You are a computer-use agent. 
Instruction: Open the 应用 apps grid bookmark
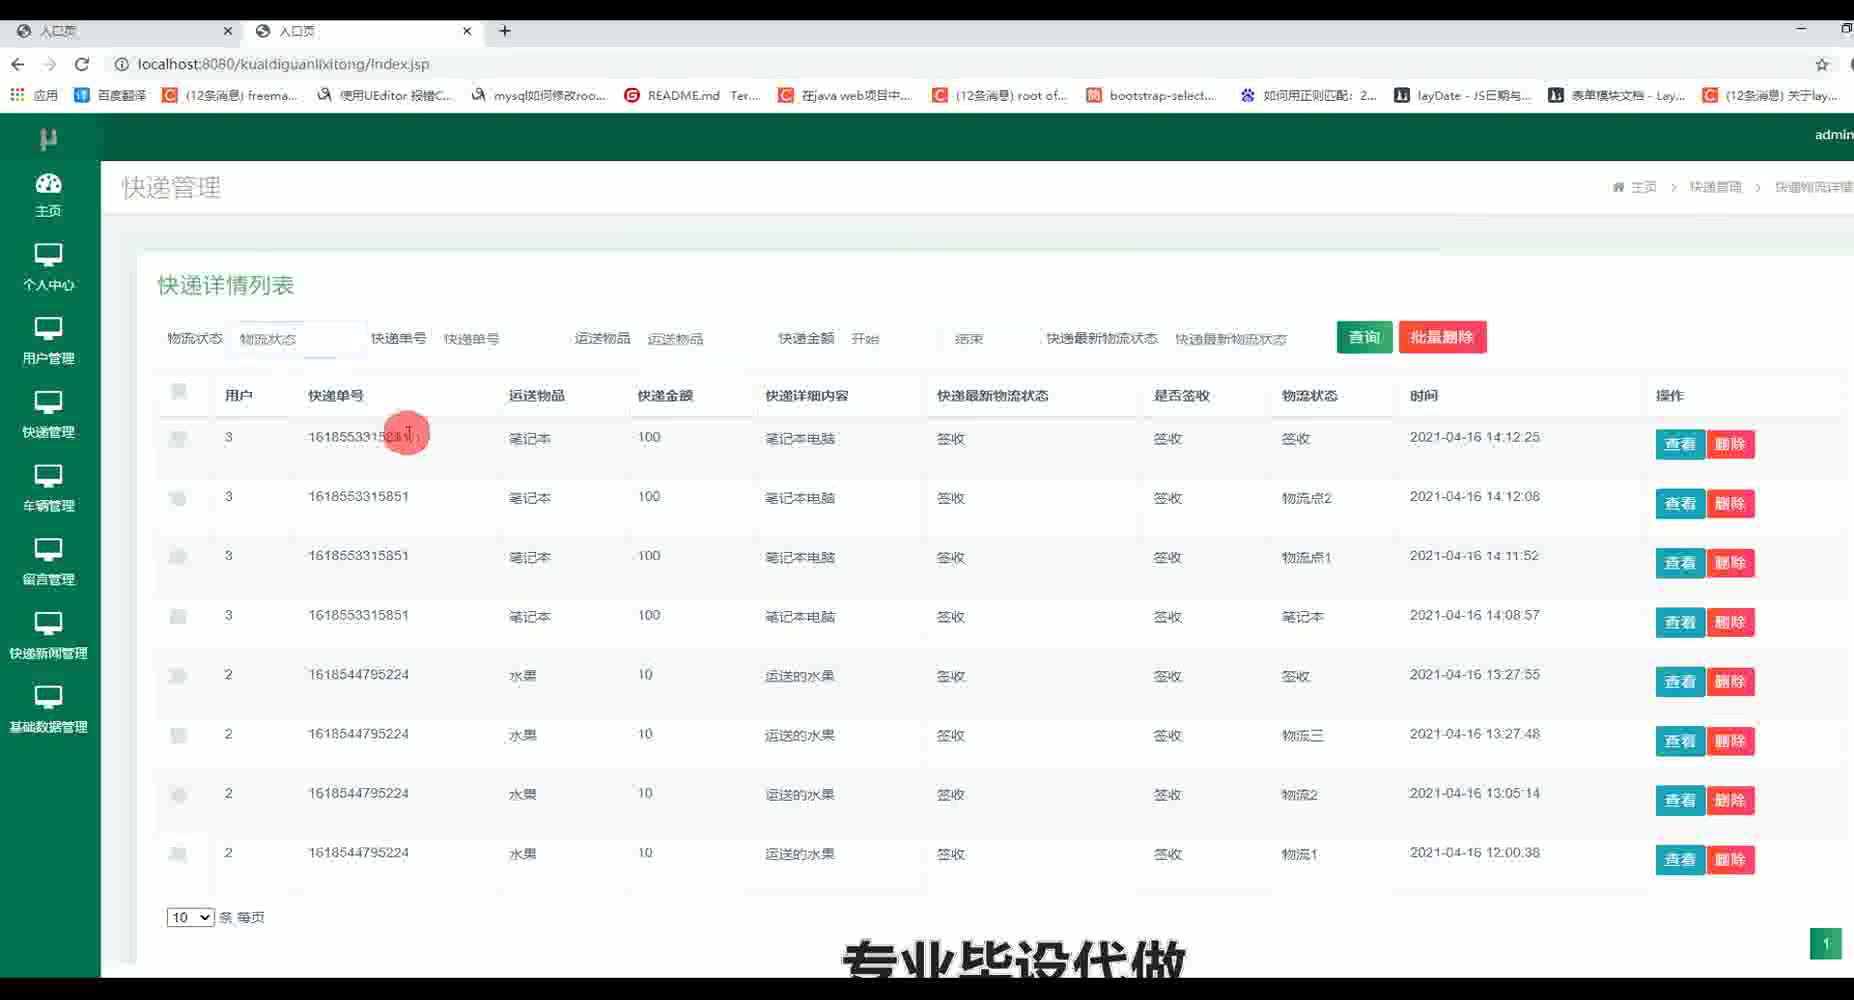[34, 95]
